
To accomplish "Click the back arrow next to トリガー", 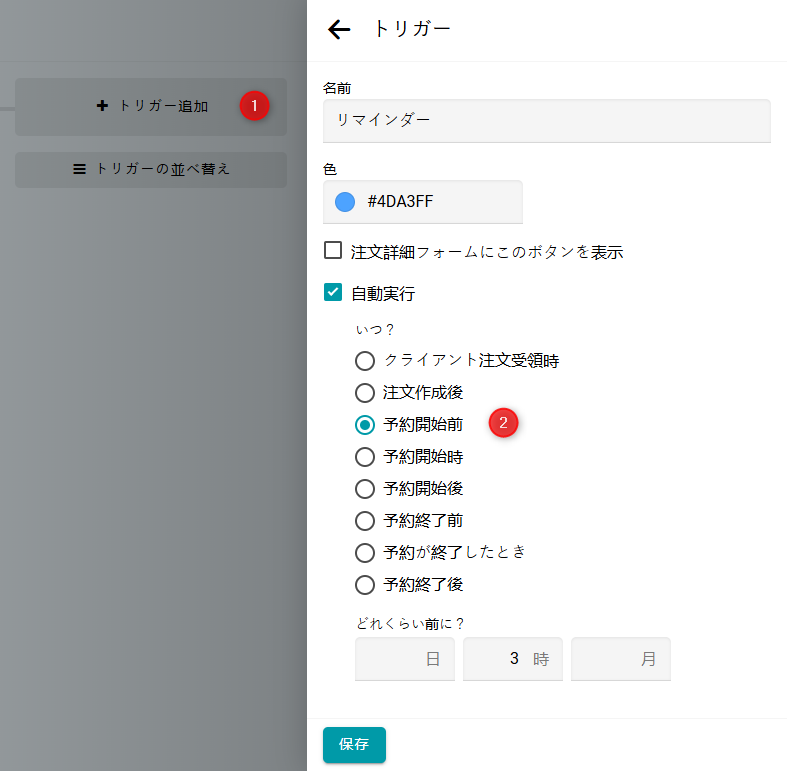I will [339, 30].
